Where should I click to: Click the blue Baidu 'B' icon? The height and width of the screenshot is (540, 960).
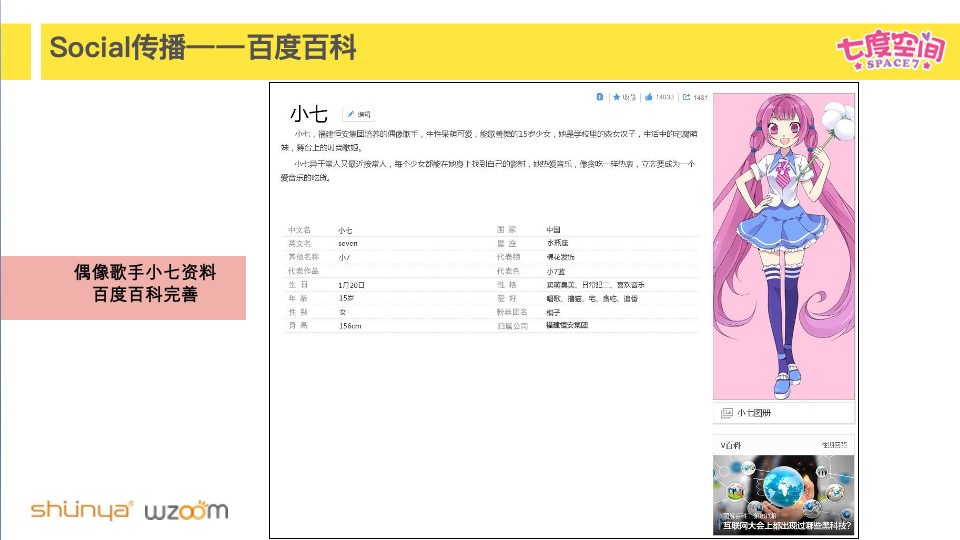600,97
